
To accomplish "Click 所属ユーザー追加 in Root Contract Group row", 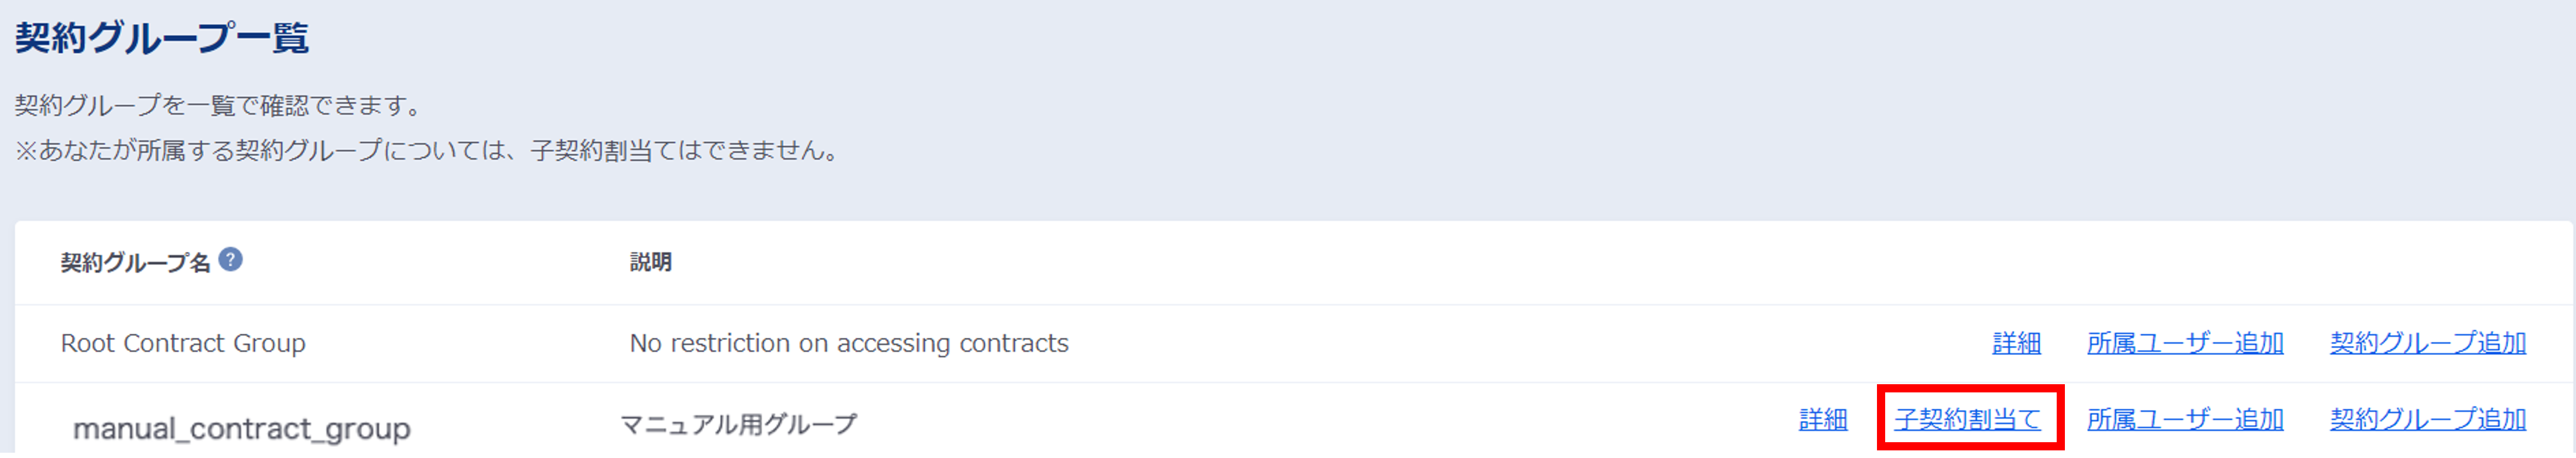I will (2185, 343).
